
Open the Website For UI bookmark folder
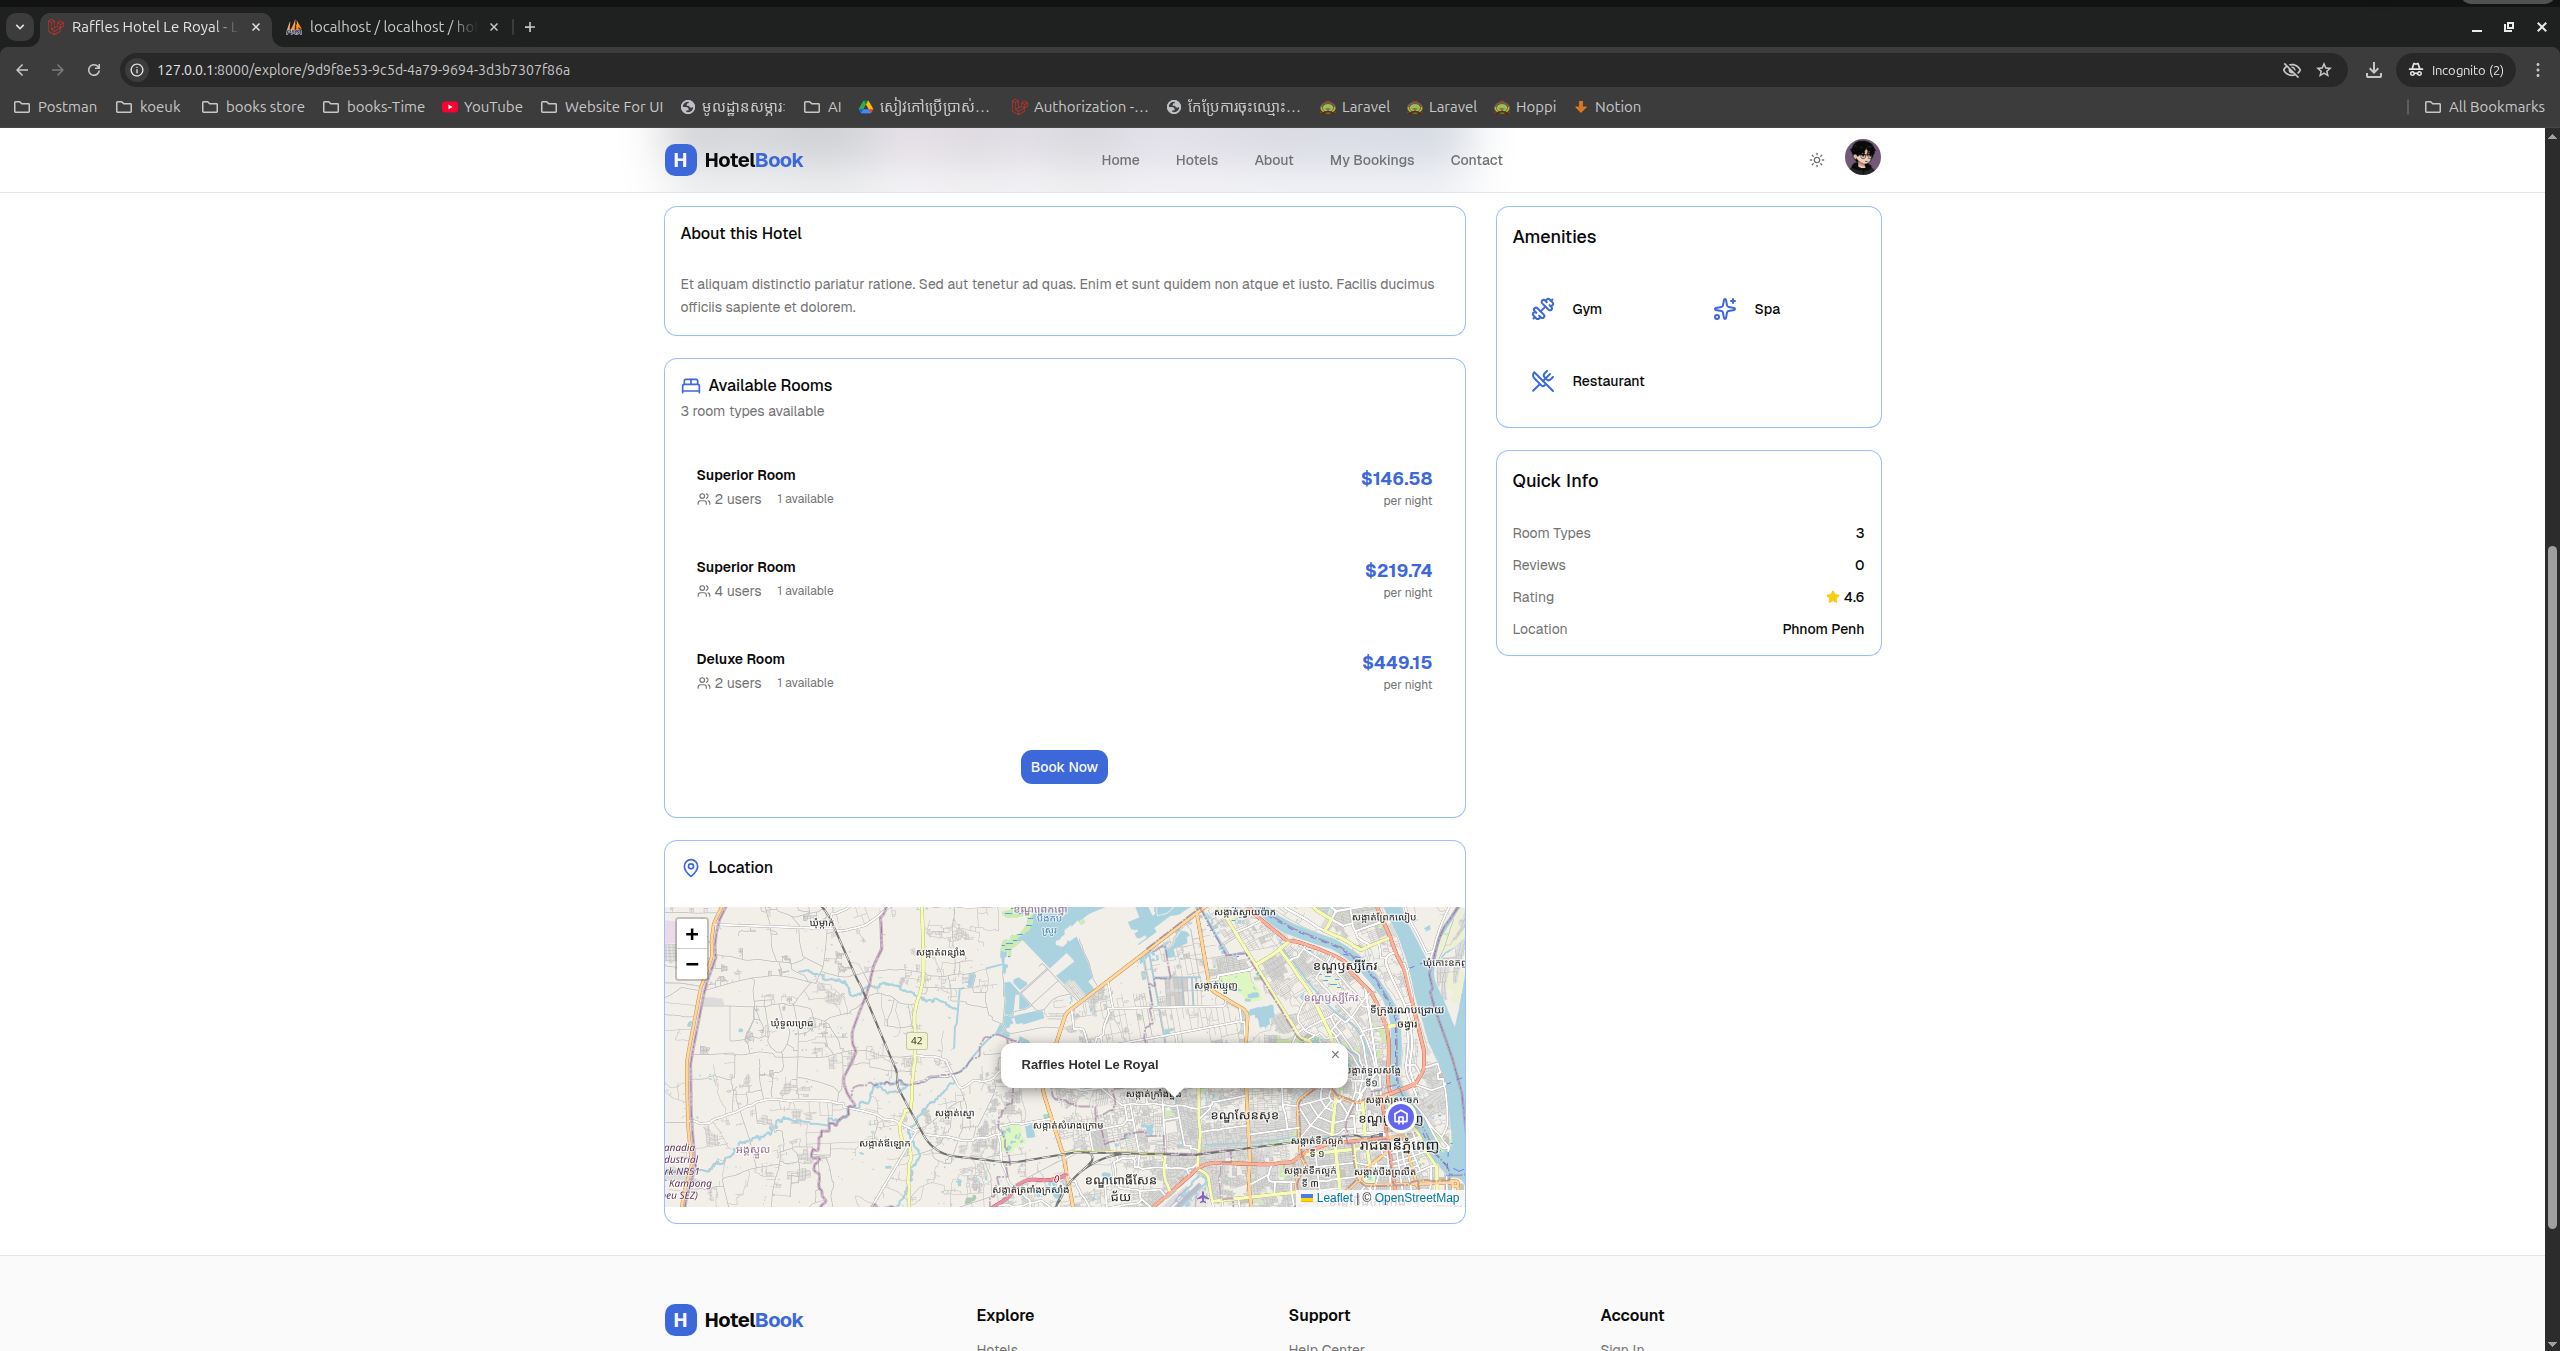(x=602, y=107)
